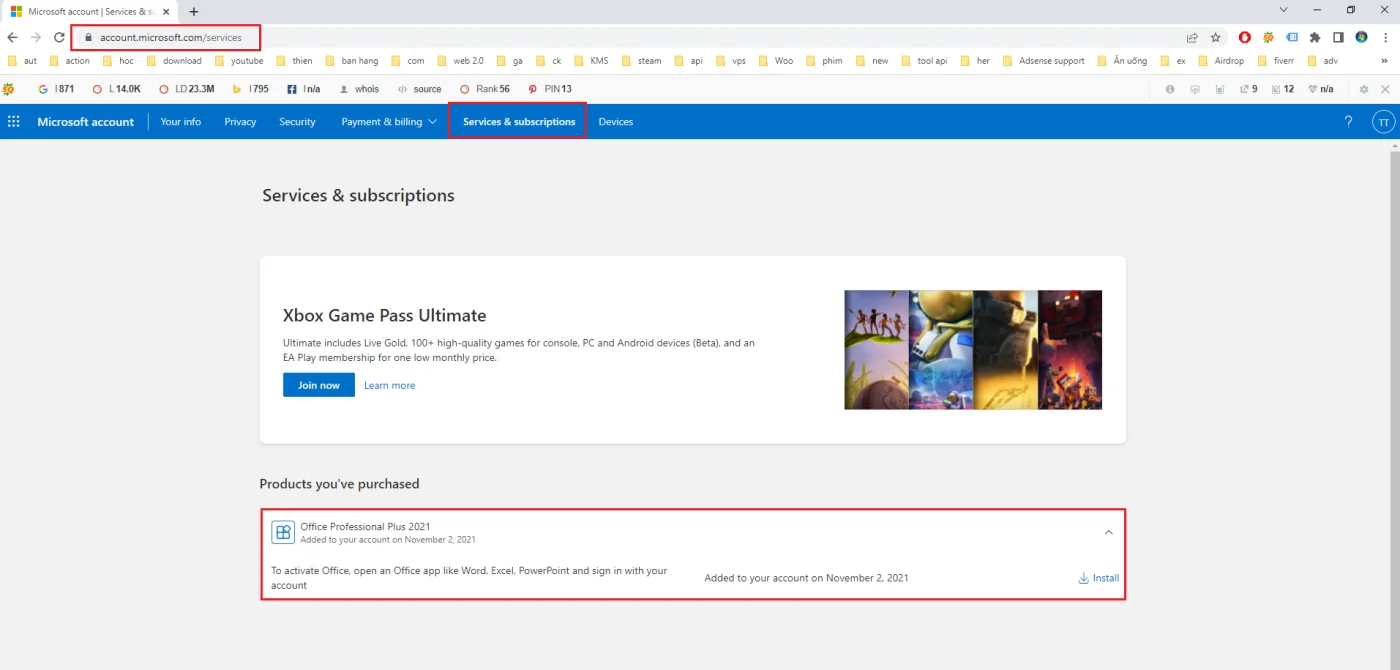1400x670 pixels.
Task: Click the Office Professional Plus product icon
Action: tap(283, 532)
